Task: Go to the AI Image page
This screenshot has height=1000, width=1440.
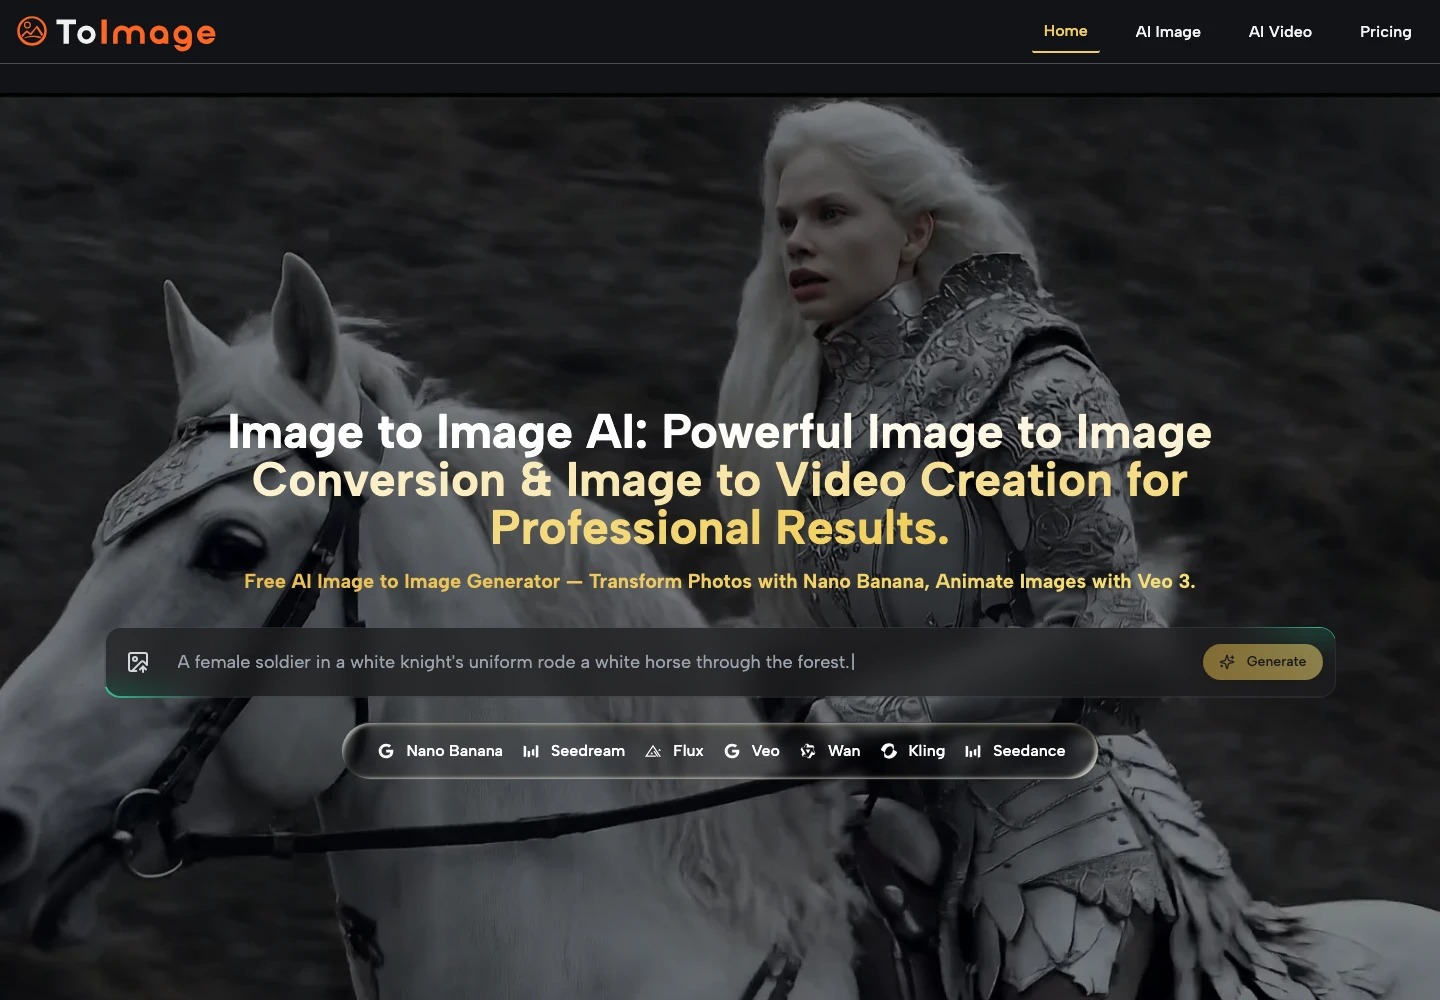Action: (x=1168, y=32)
